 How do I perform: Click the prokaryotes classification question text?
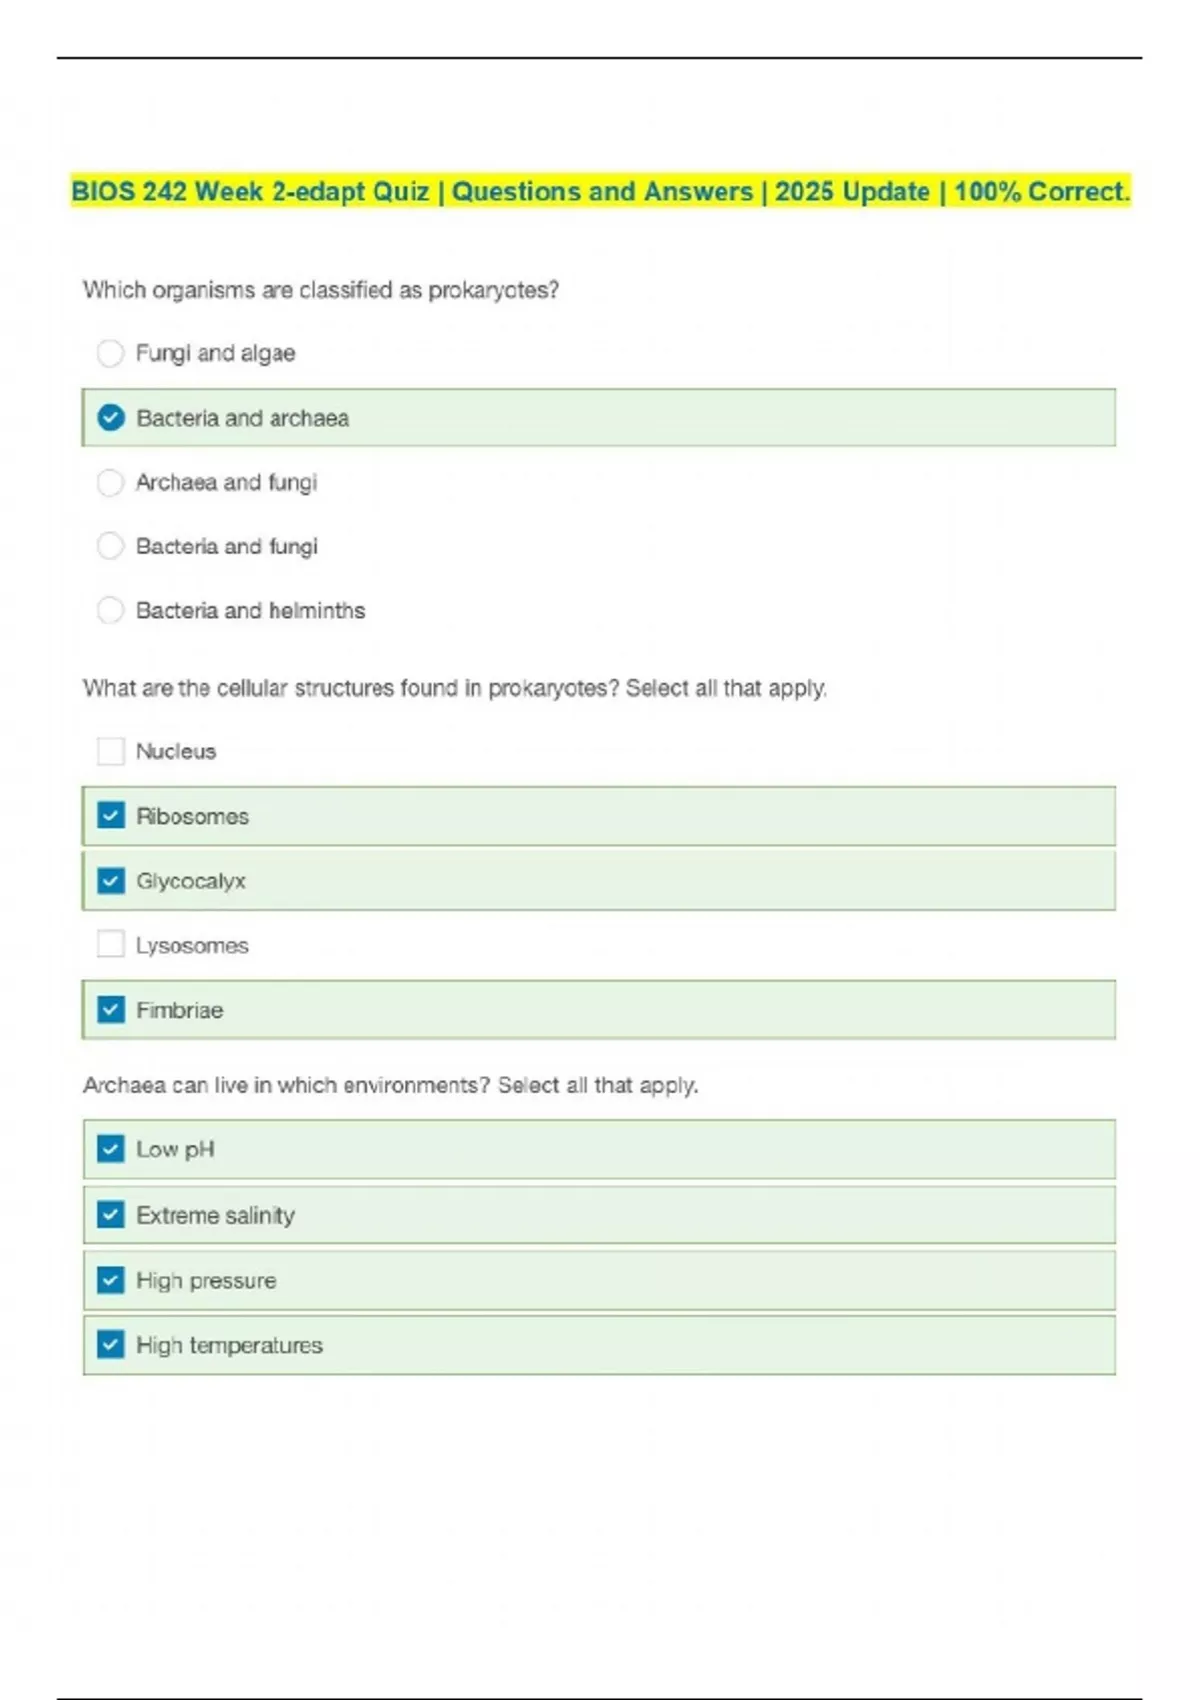pos(320,290)
